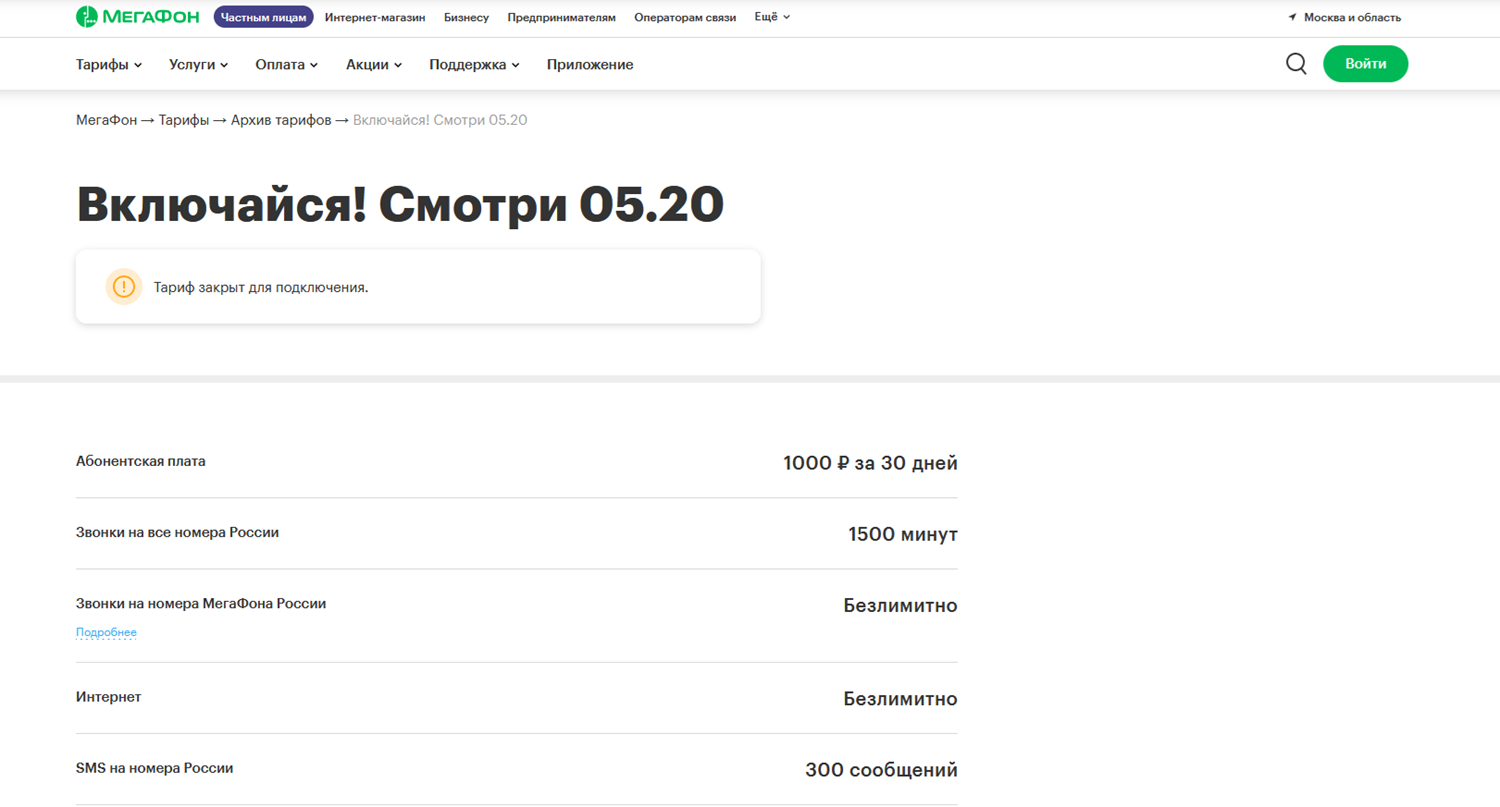Change region Москва и область
The height and width of the screenshot is (807, 1500).
1352,17
